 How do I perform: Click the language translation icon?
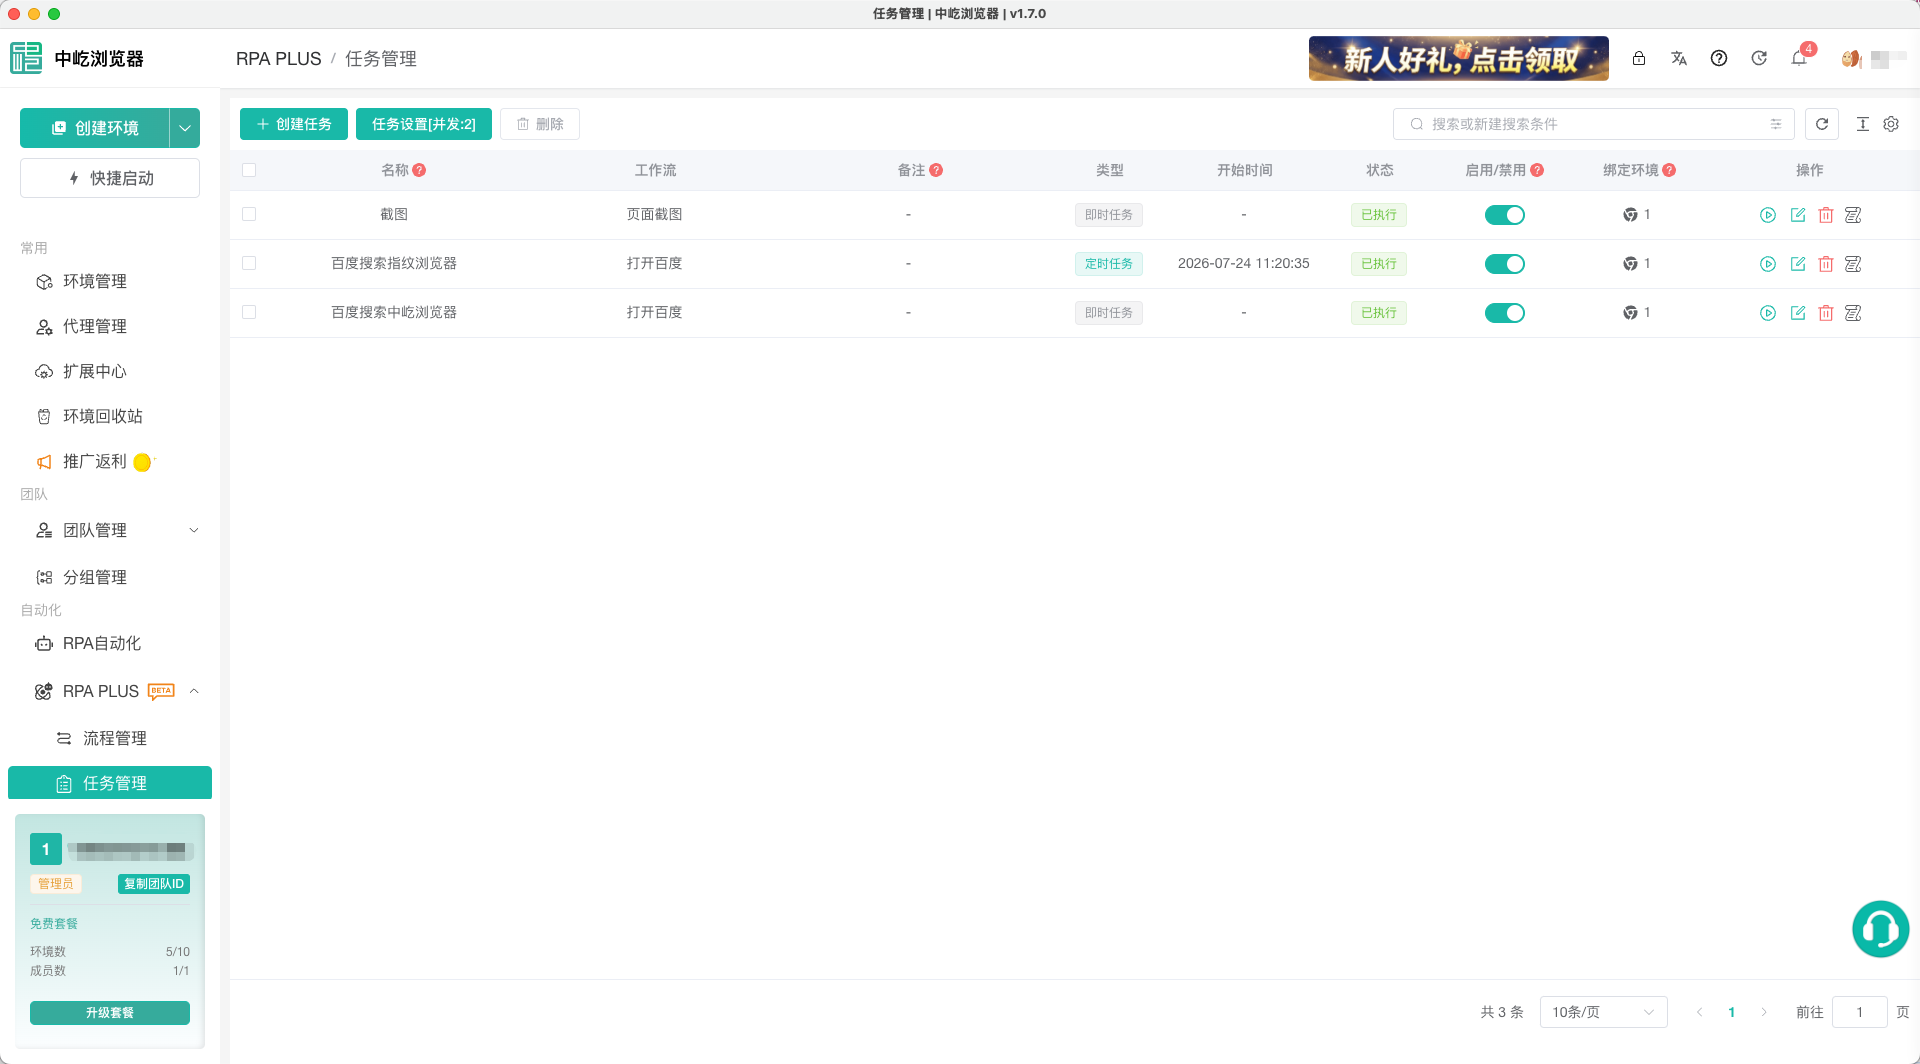click(x=1679, y=58)
